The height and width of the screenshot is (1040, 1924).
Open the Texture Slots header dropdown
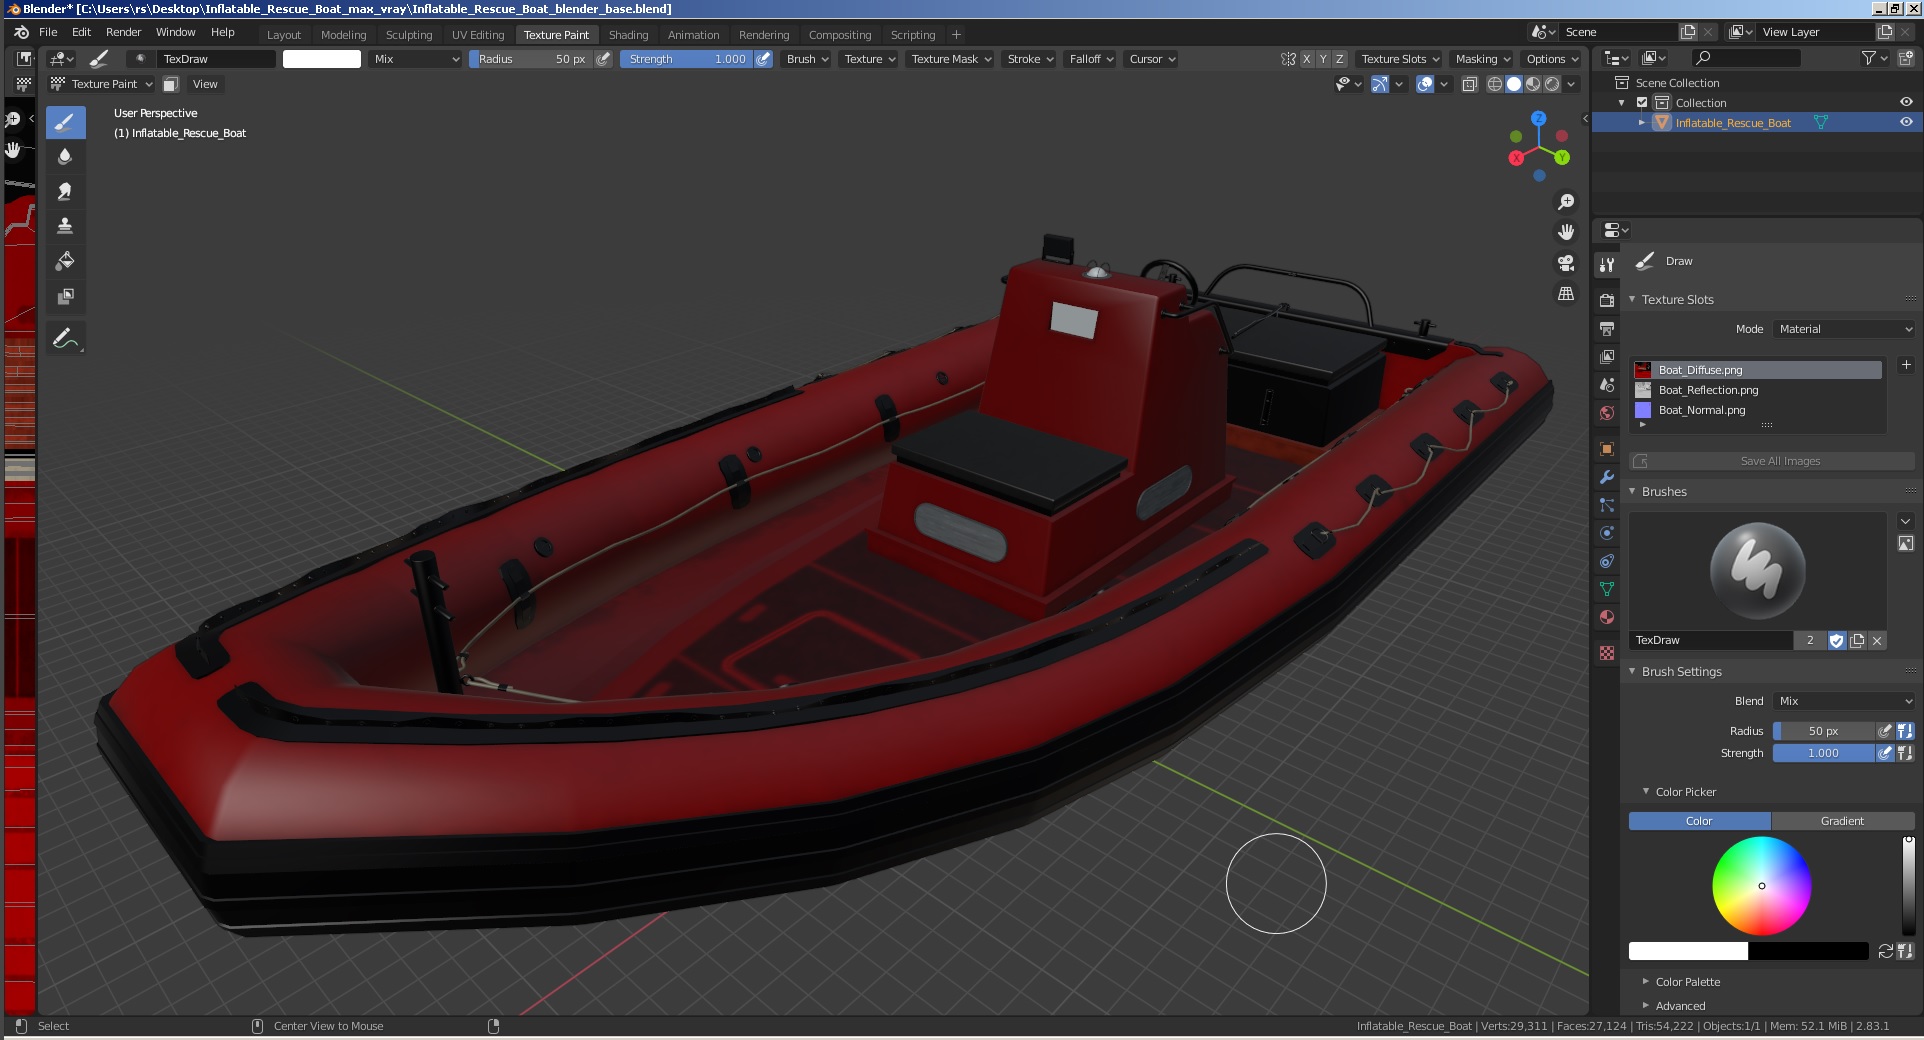(x=1400, y=59)
